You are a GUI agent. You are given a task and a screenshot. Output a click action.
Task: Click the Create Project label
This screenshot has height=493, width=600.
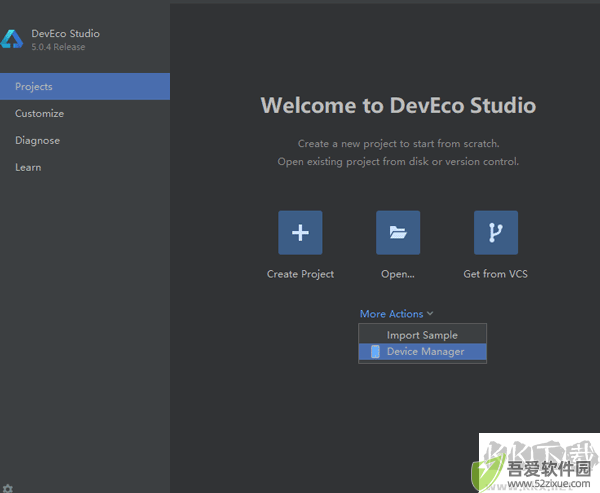tap(300, 274)
